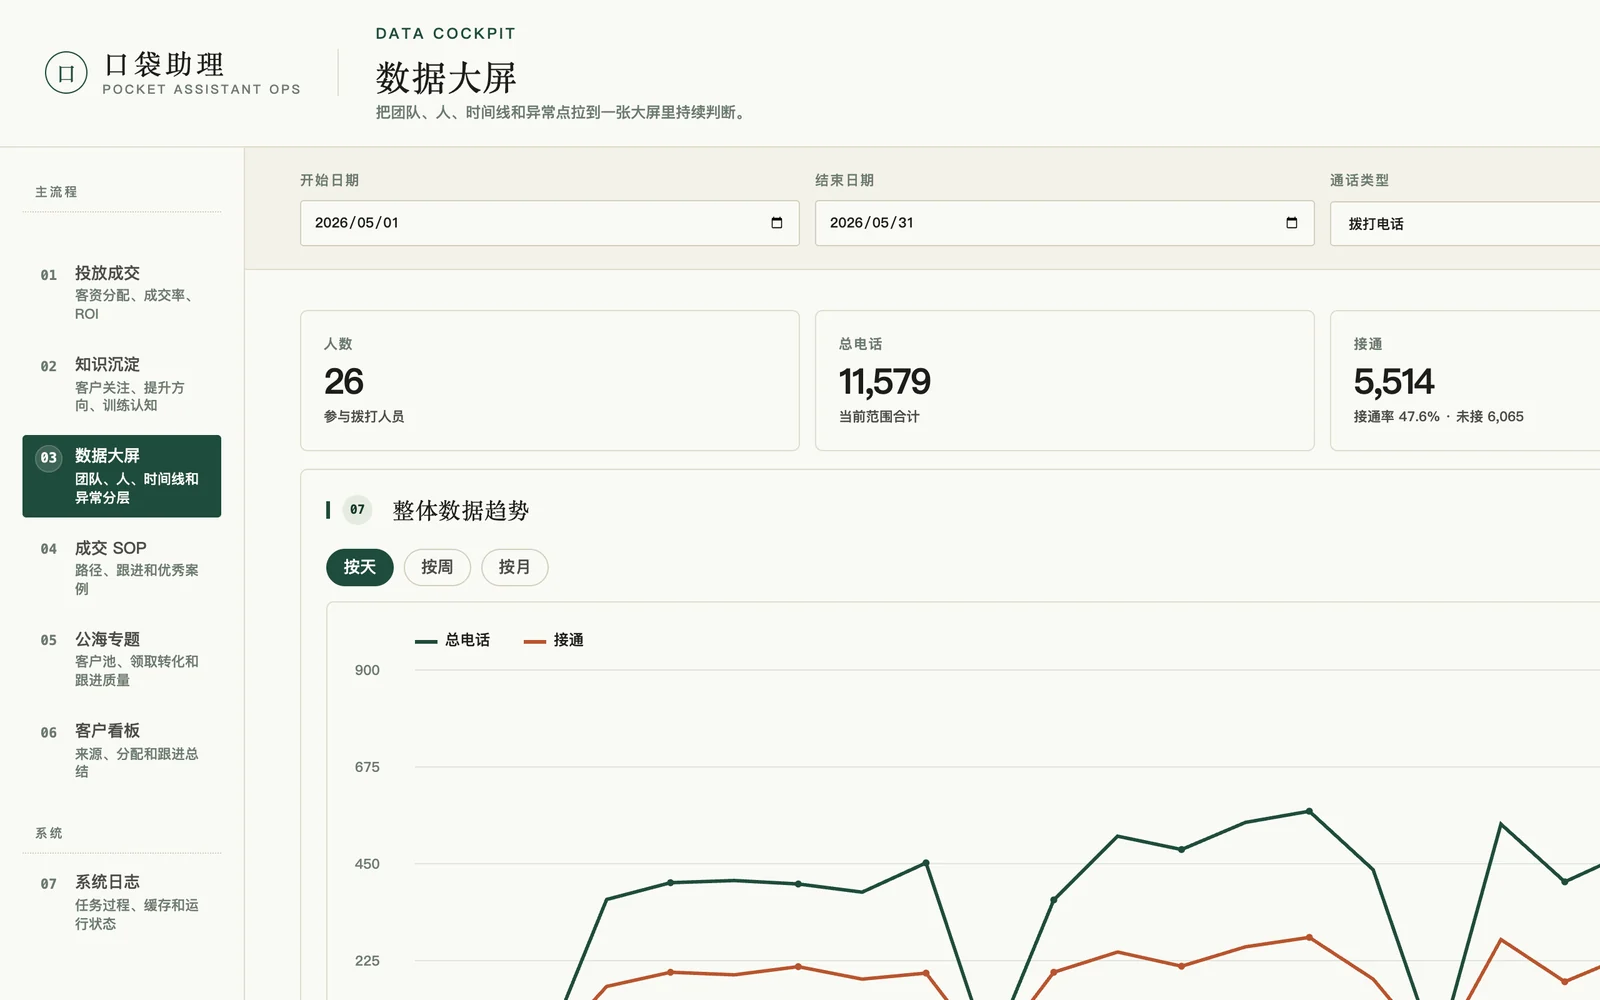Toggle the 总电话 legend series
The height and width of the screenshot is (1000, 1600).
pos(452,640)
